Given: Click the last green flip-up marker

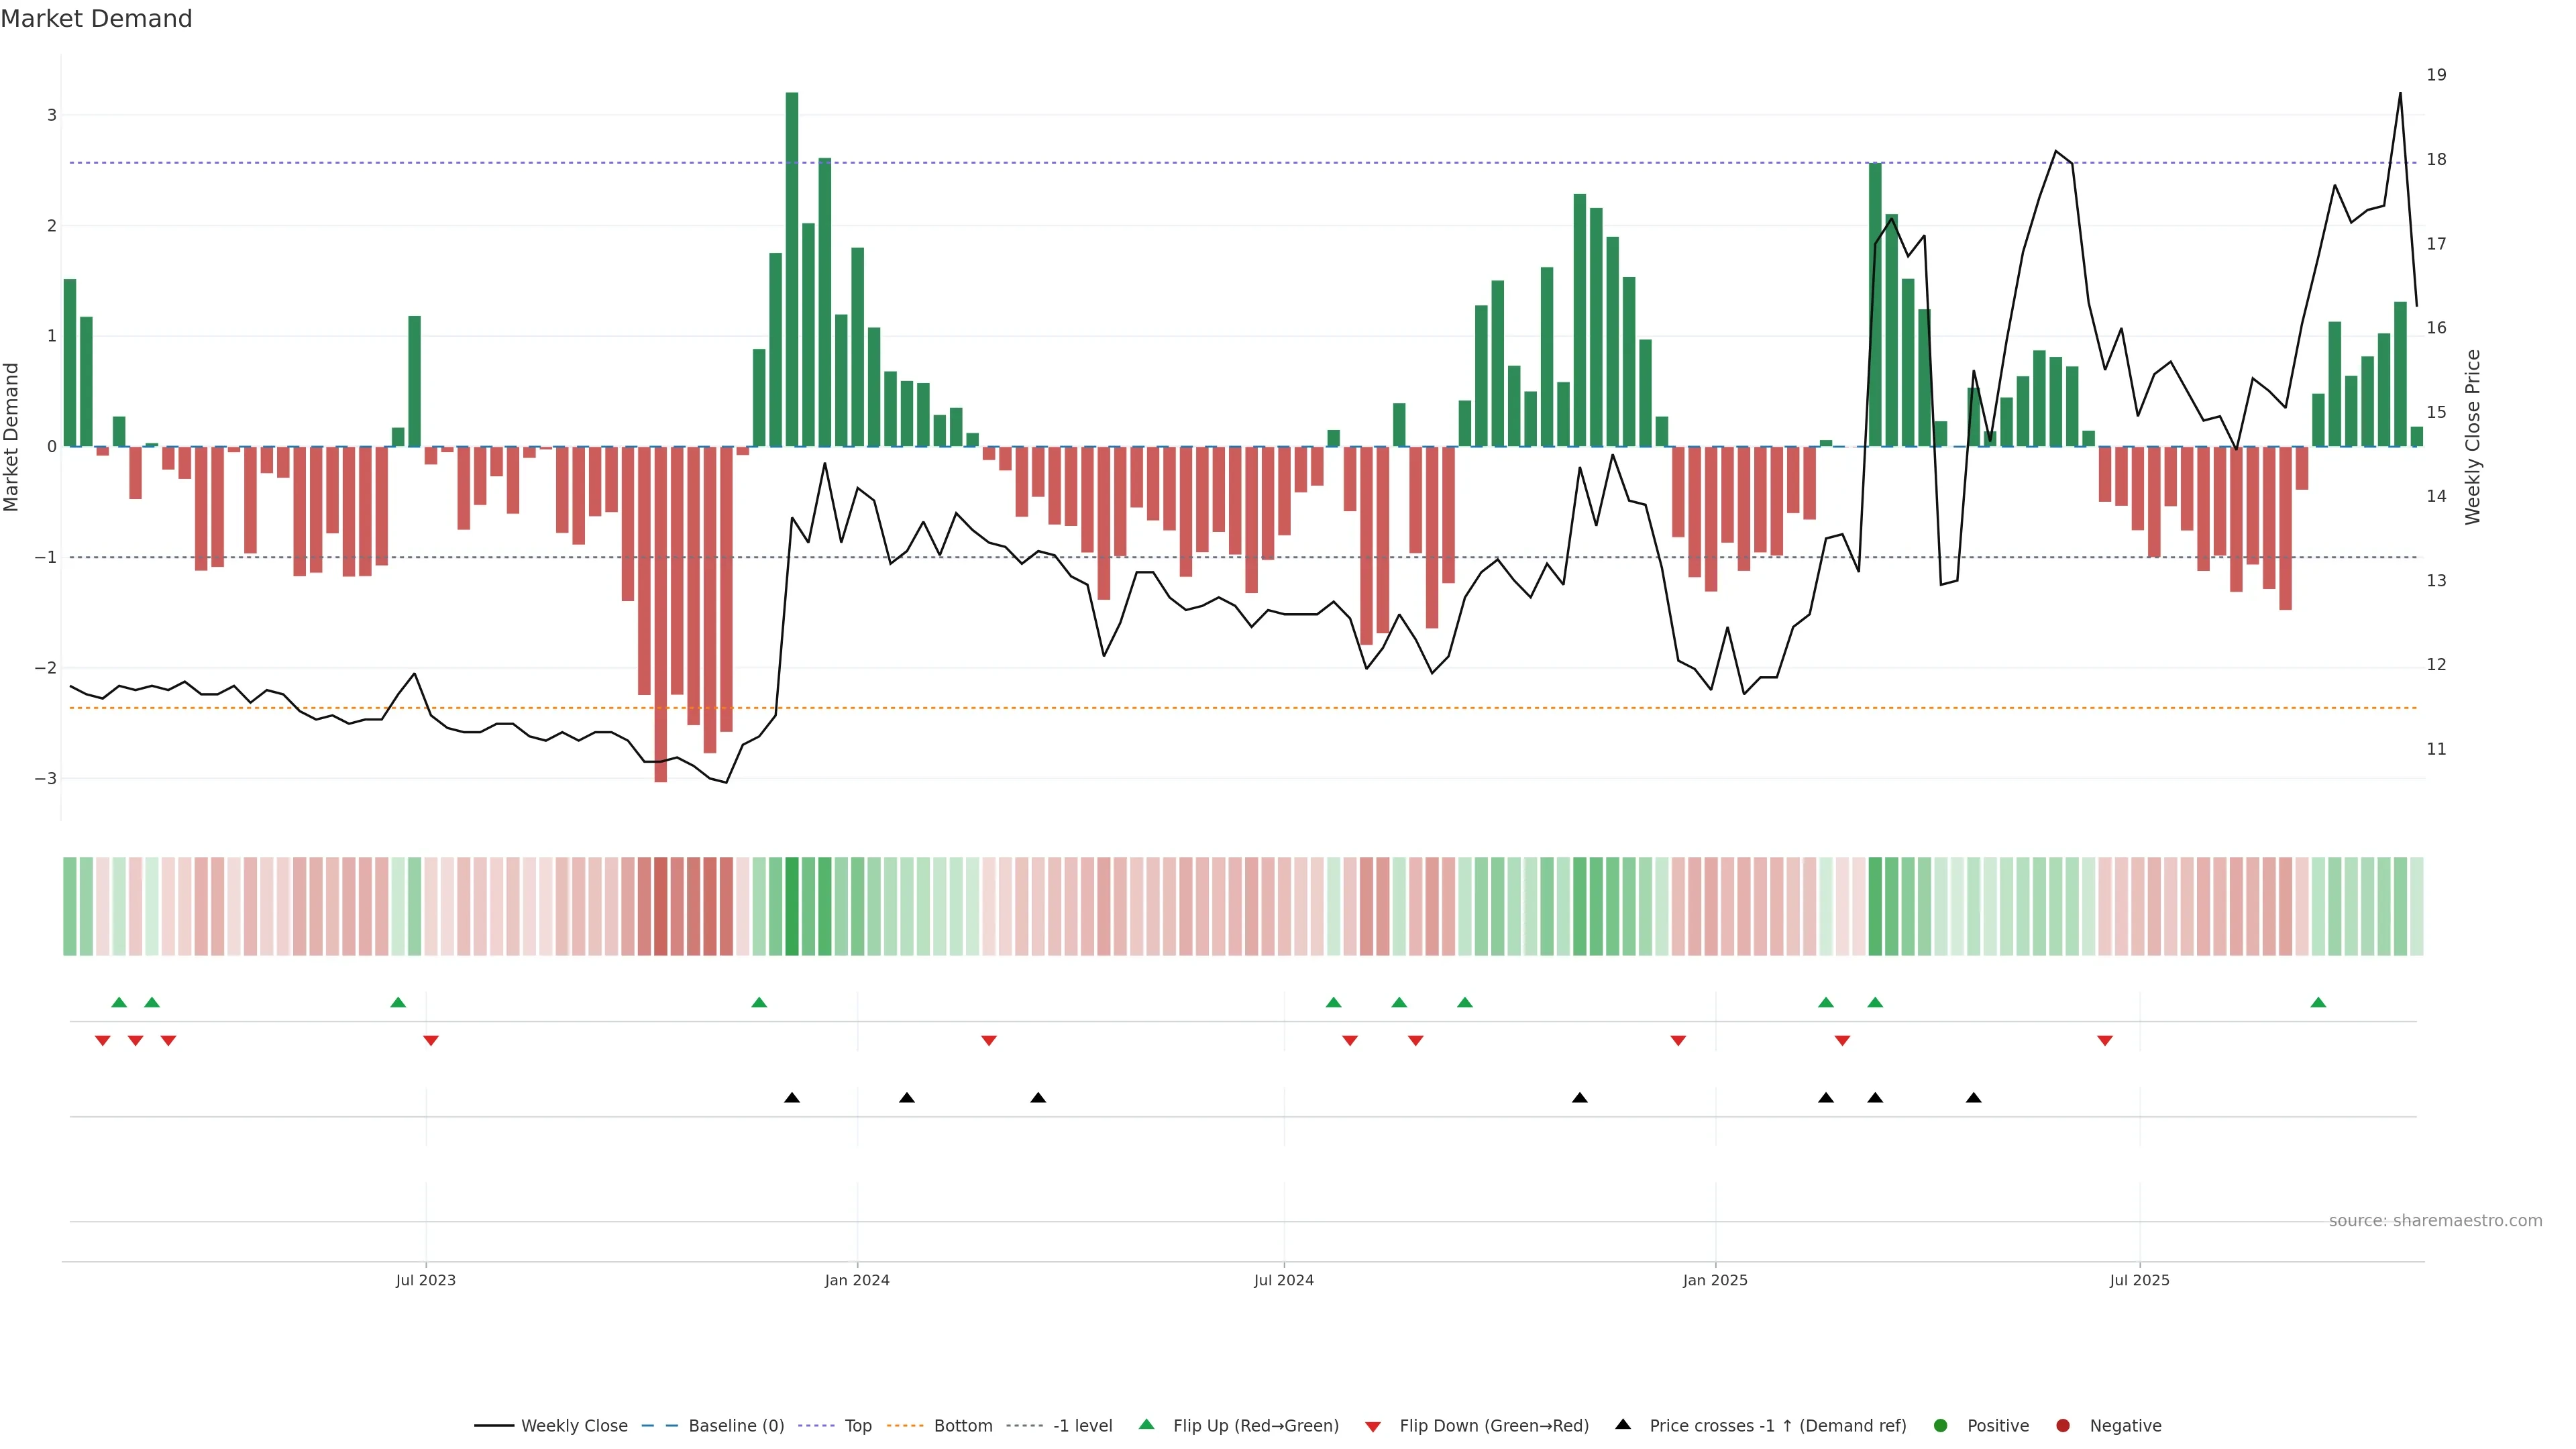Looking at the screenshot, I should click(x=2318, y=1002).
